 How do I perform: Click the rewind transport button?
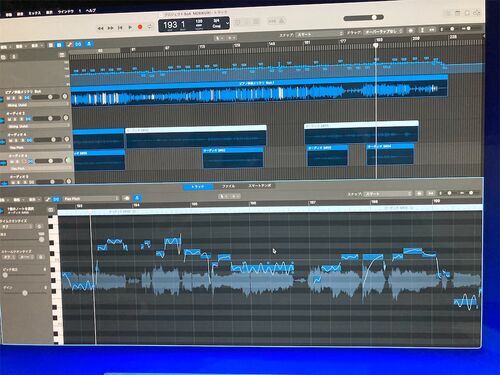pos(100,29)
